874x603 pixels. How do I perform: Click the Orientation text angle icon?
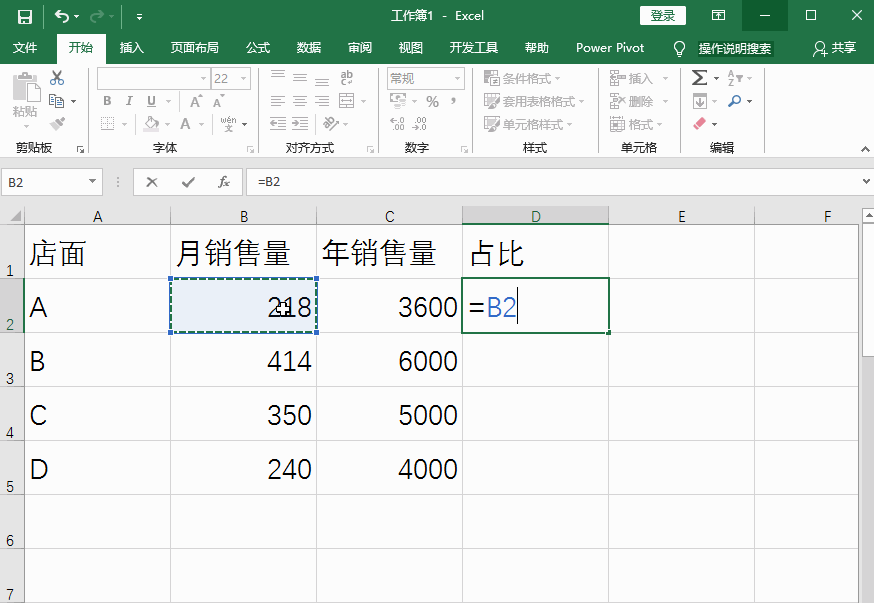(x=331, y=123)
